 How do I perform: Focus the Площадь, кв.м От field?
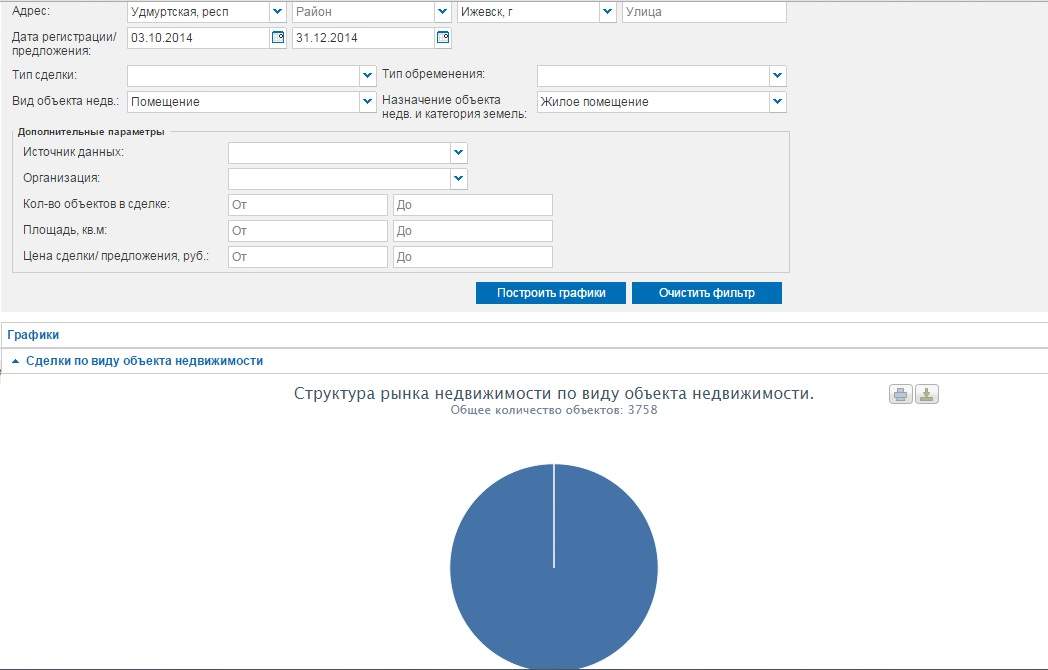tap(307, 231)
